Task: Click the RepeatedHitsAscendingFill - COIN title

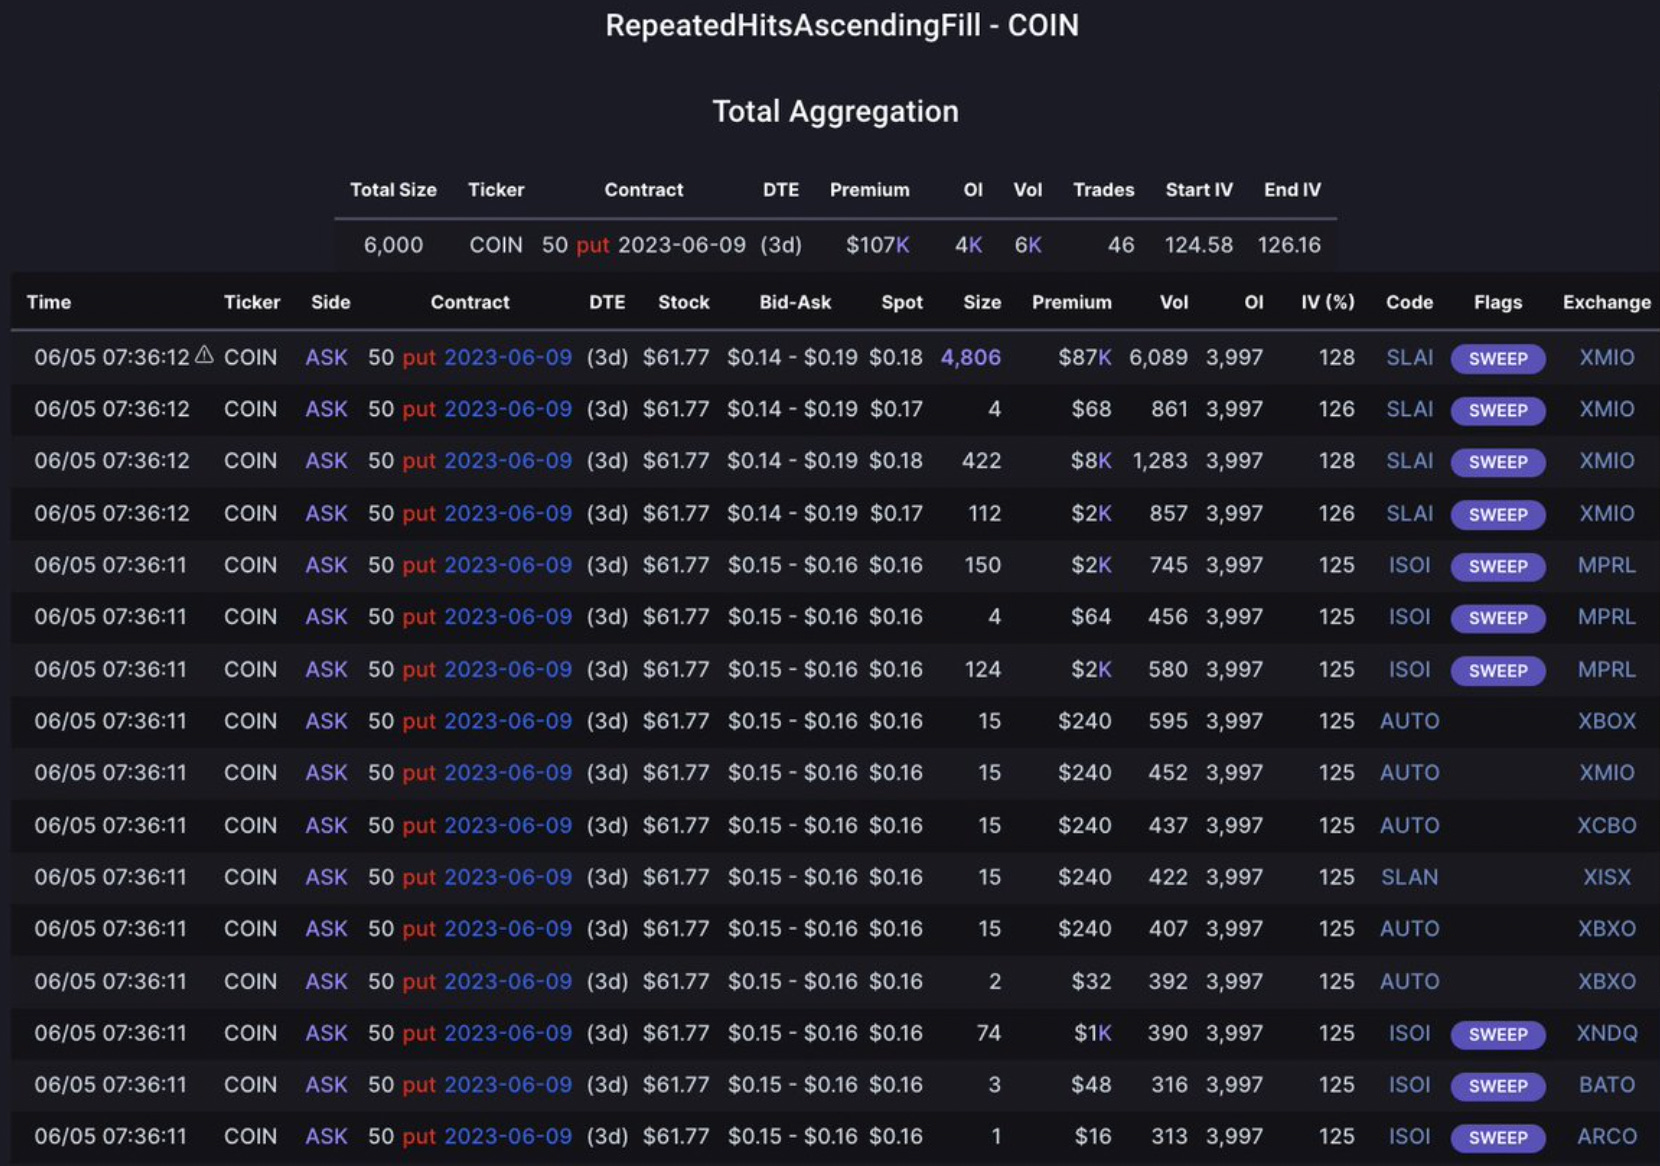Action: (842, 25)
